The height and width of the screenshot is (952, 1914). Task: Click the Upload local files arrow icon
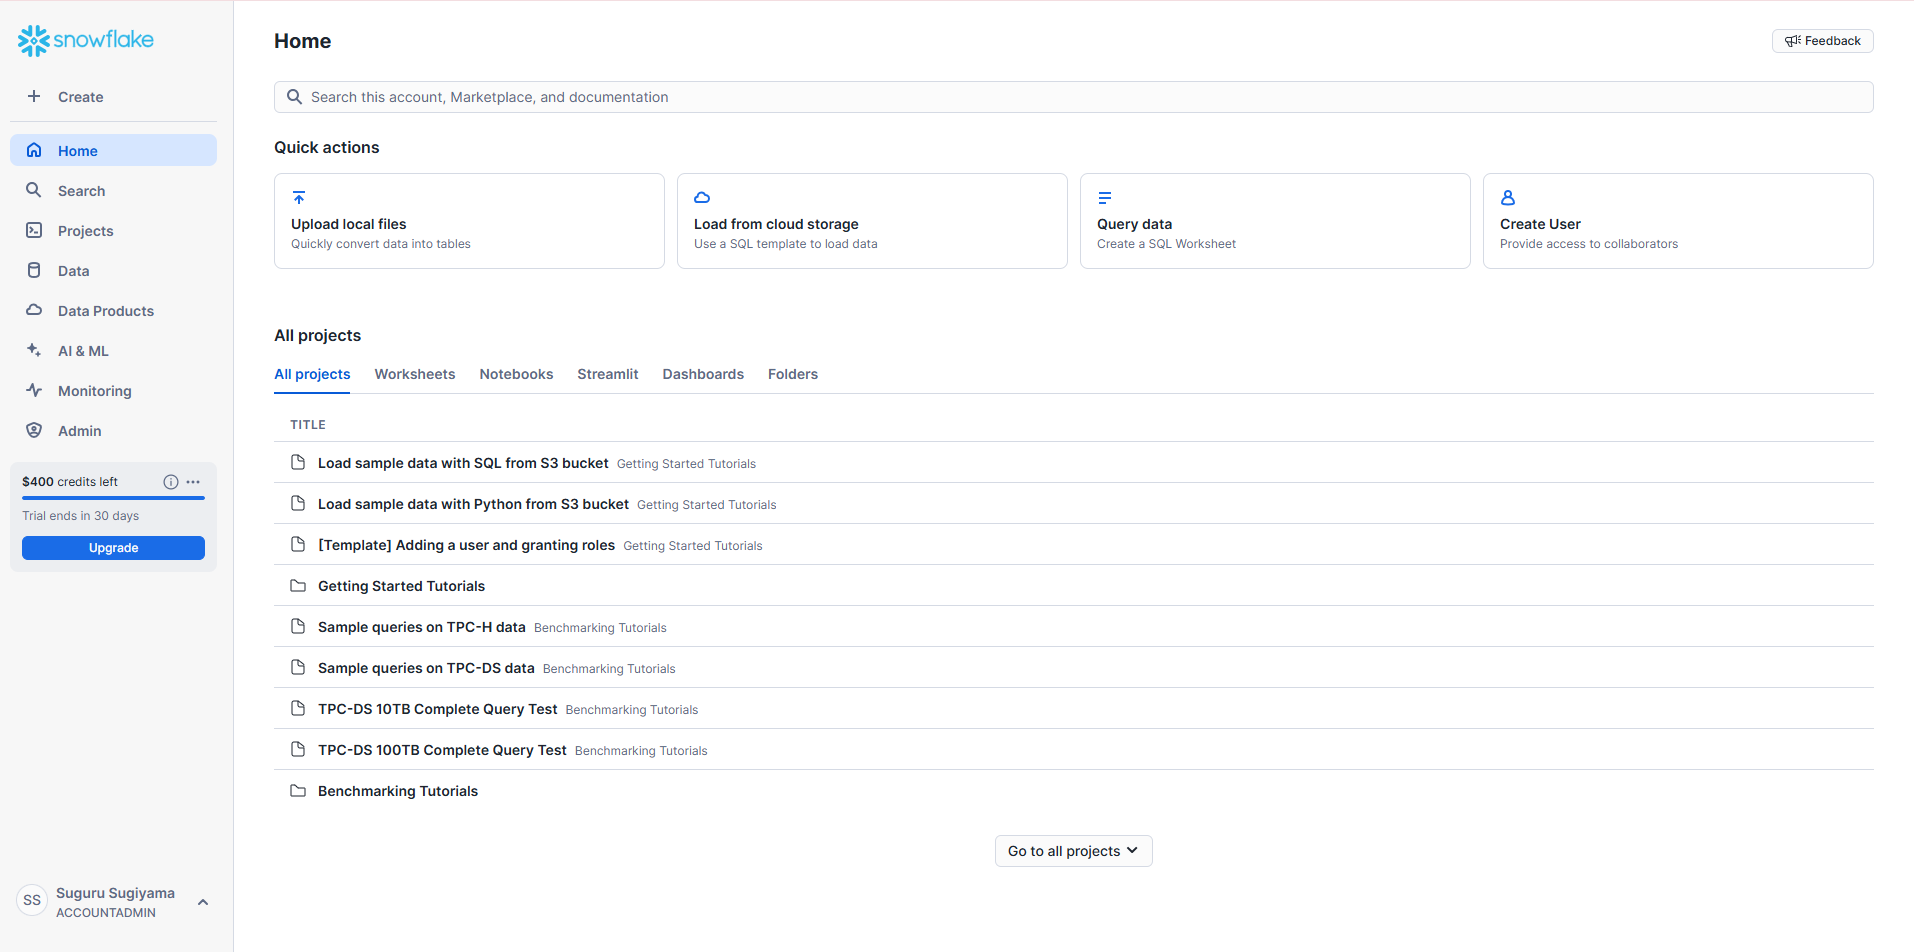pos(299,198)
